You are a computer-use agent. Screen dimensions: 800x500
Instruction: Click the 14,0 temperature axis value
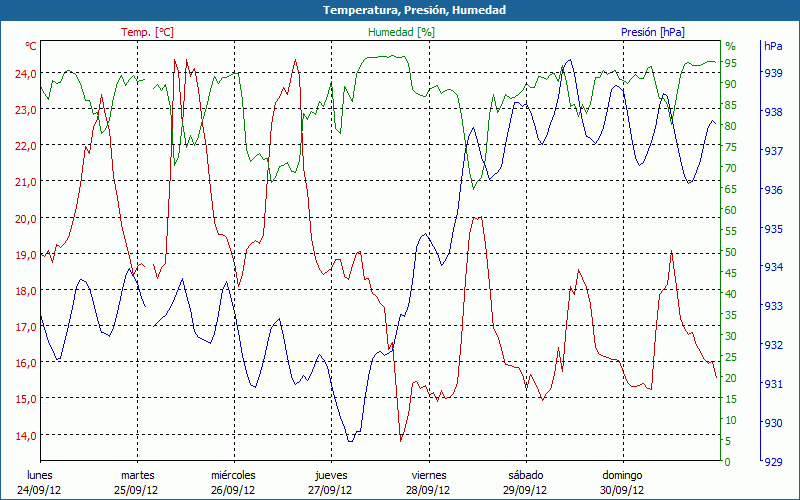(x=24, y=435)
